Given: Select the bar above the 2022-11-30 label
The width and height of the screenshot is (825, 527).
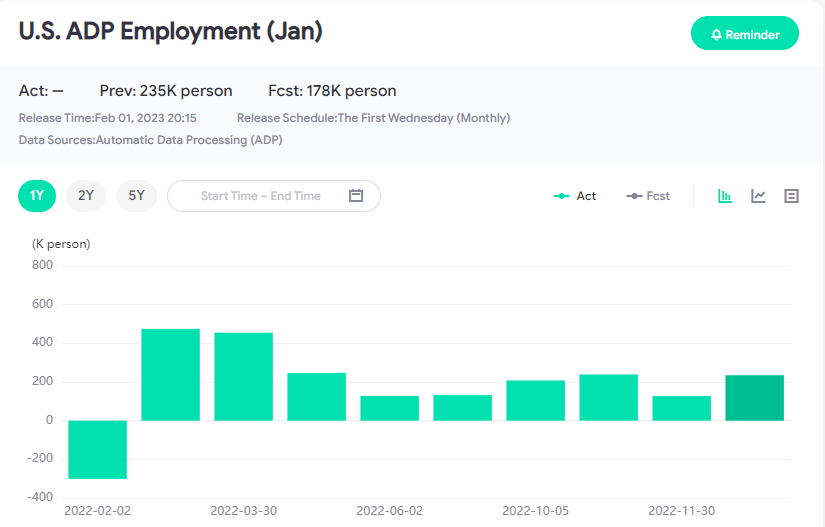Looking at the screenshot, I should click(x=681, y=408).
